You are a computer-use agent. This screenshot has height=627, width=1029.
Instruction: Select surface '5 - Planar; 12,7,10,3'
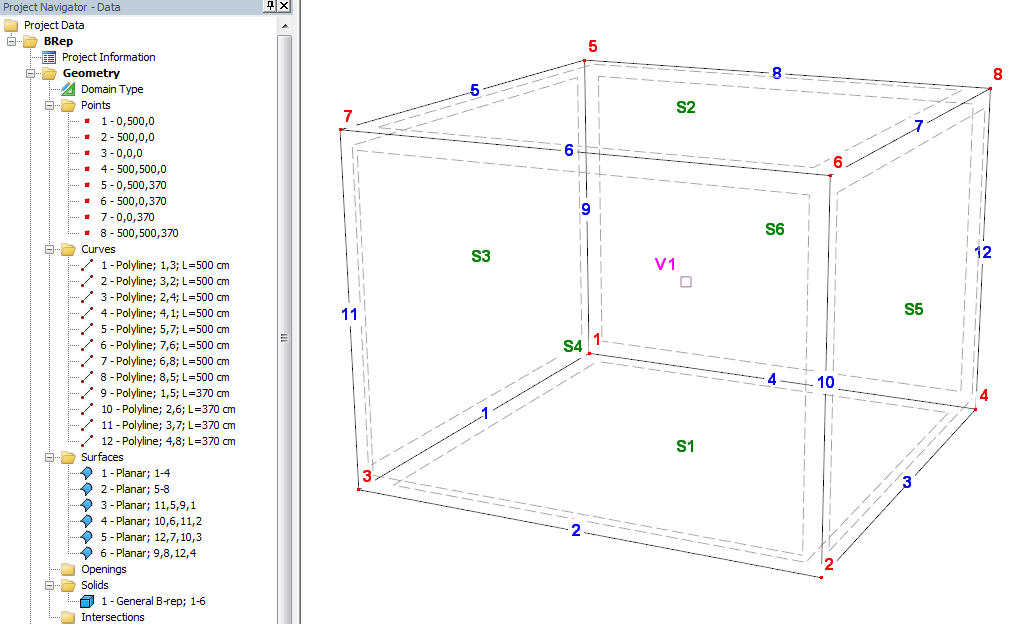pos(151,537)
